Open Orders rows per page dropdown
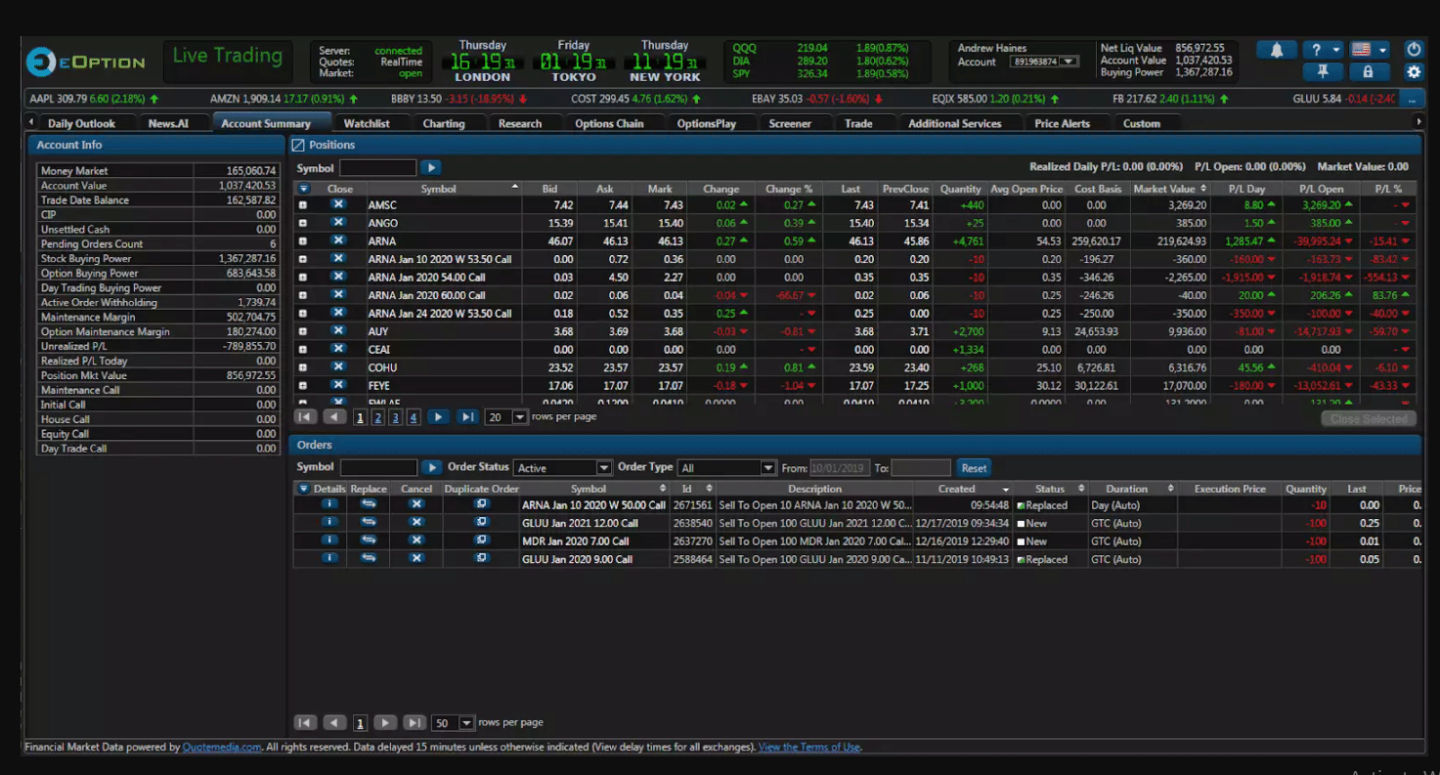Image resolution: width=1440 pixels, height=775 pixels. click(x=466, y=723)
